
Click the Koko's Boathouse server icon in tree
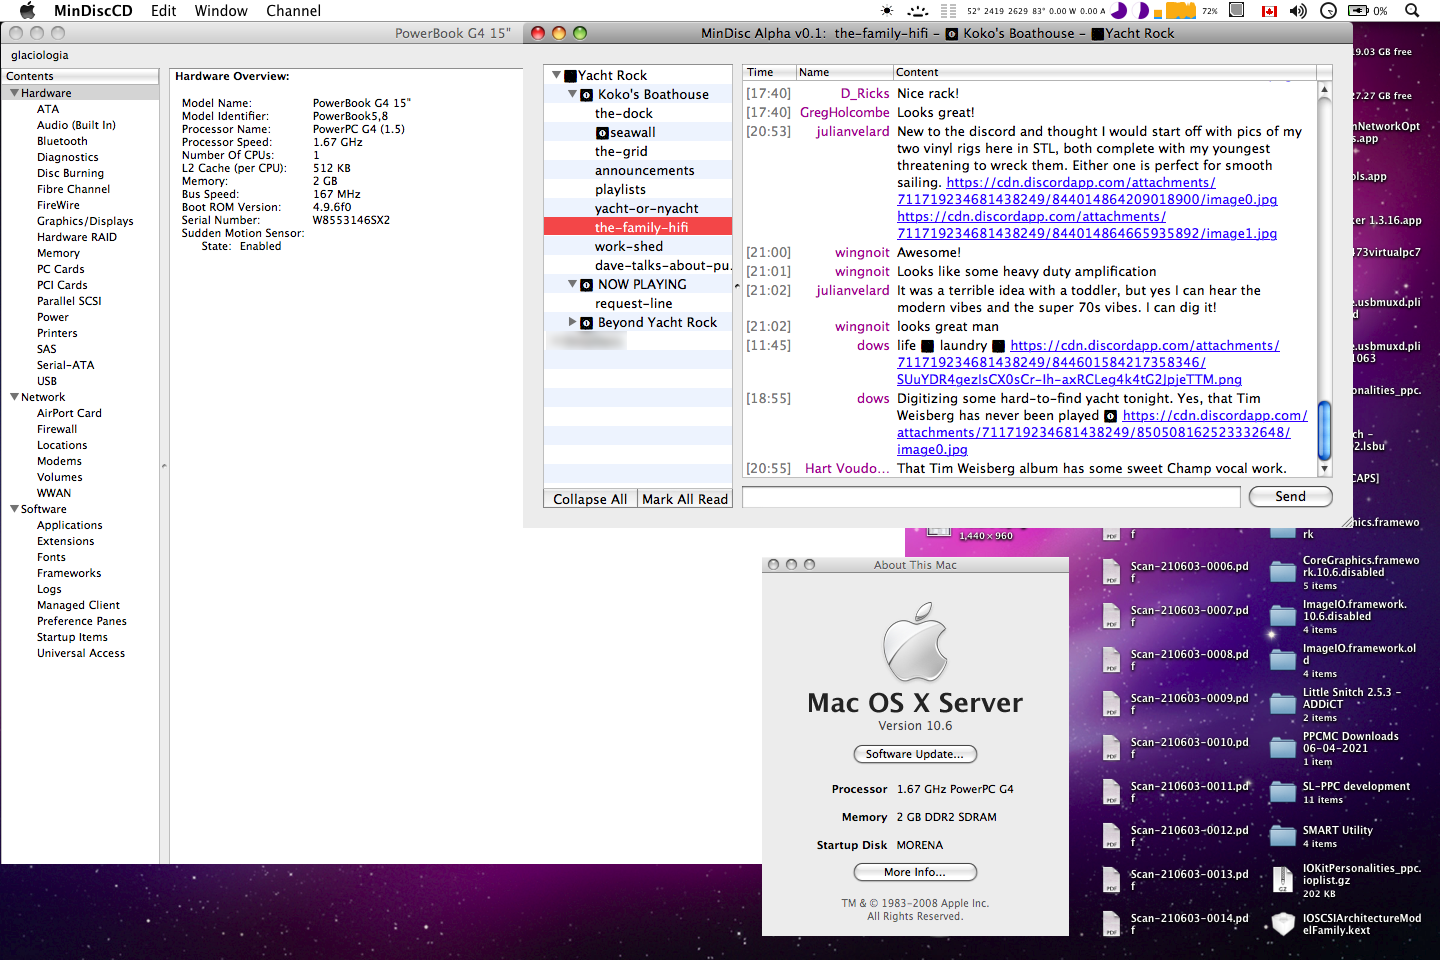pyautogui.click(x=587, y=95)
